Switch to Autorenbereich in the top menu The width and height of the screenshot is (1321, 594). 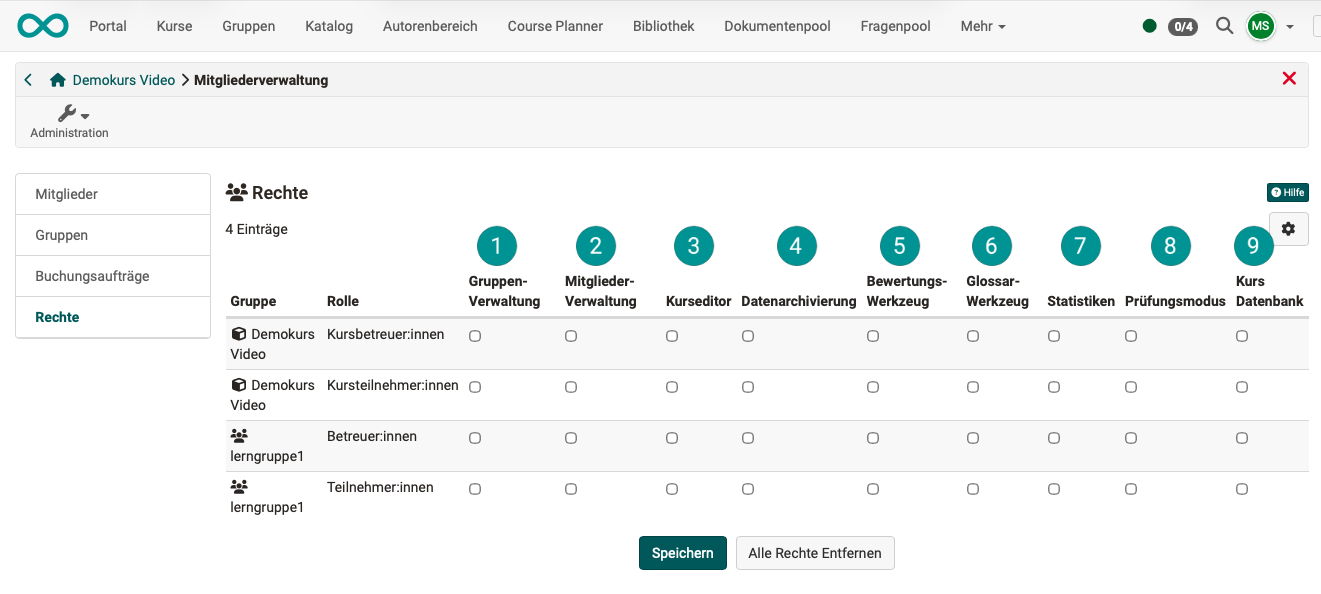pos(430,26)
